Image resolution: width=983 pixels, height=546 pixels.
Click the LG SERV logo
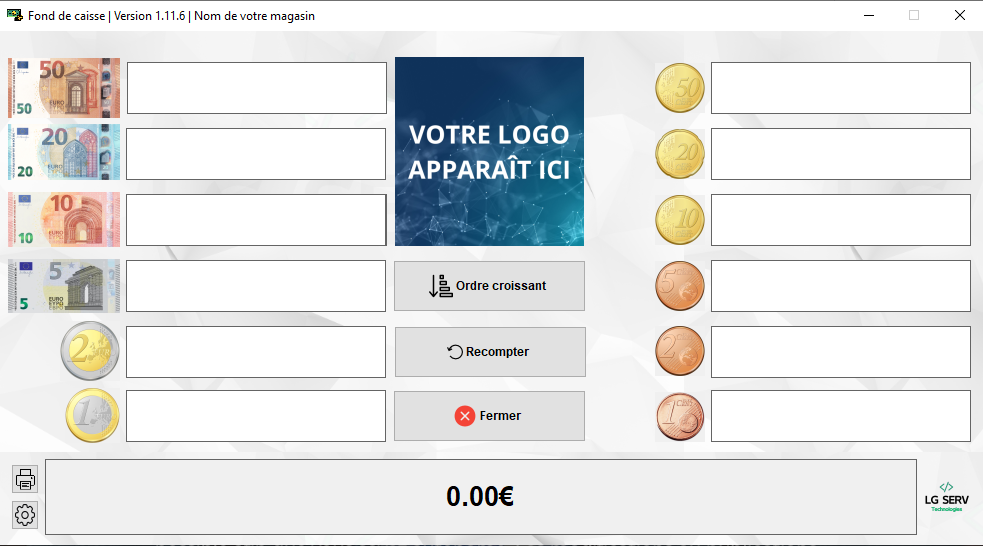pyautogui.click(x=947, y=497)
